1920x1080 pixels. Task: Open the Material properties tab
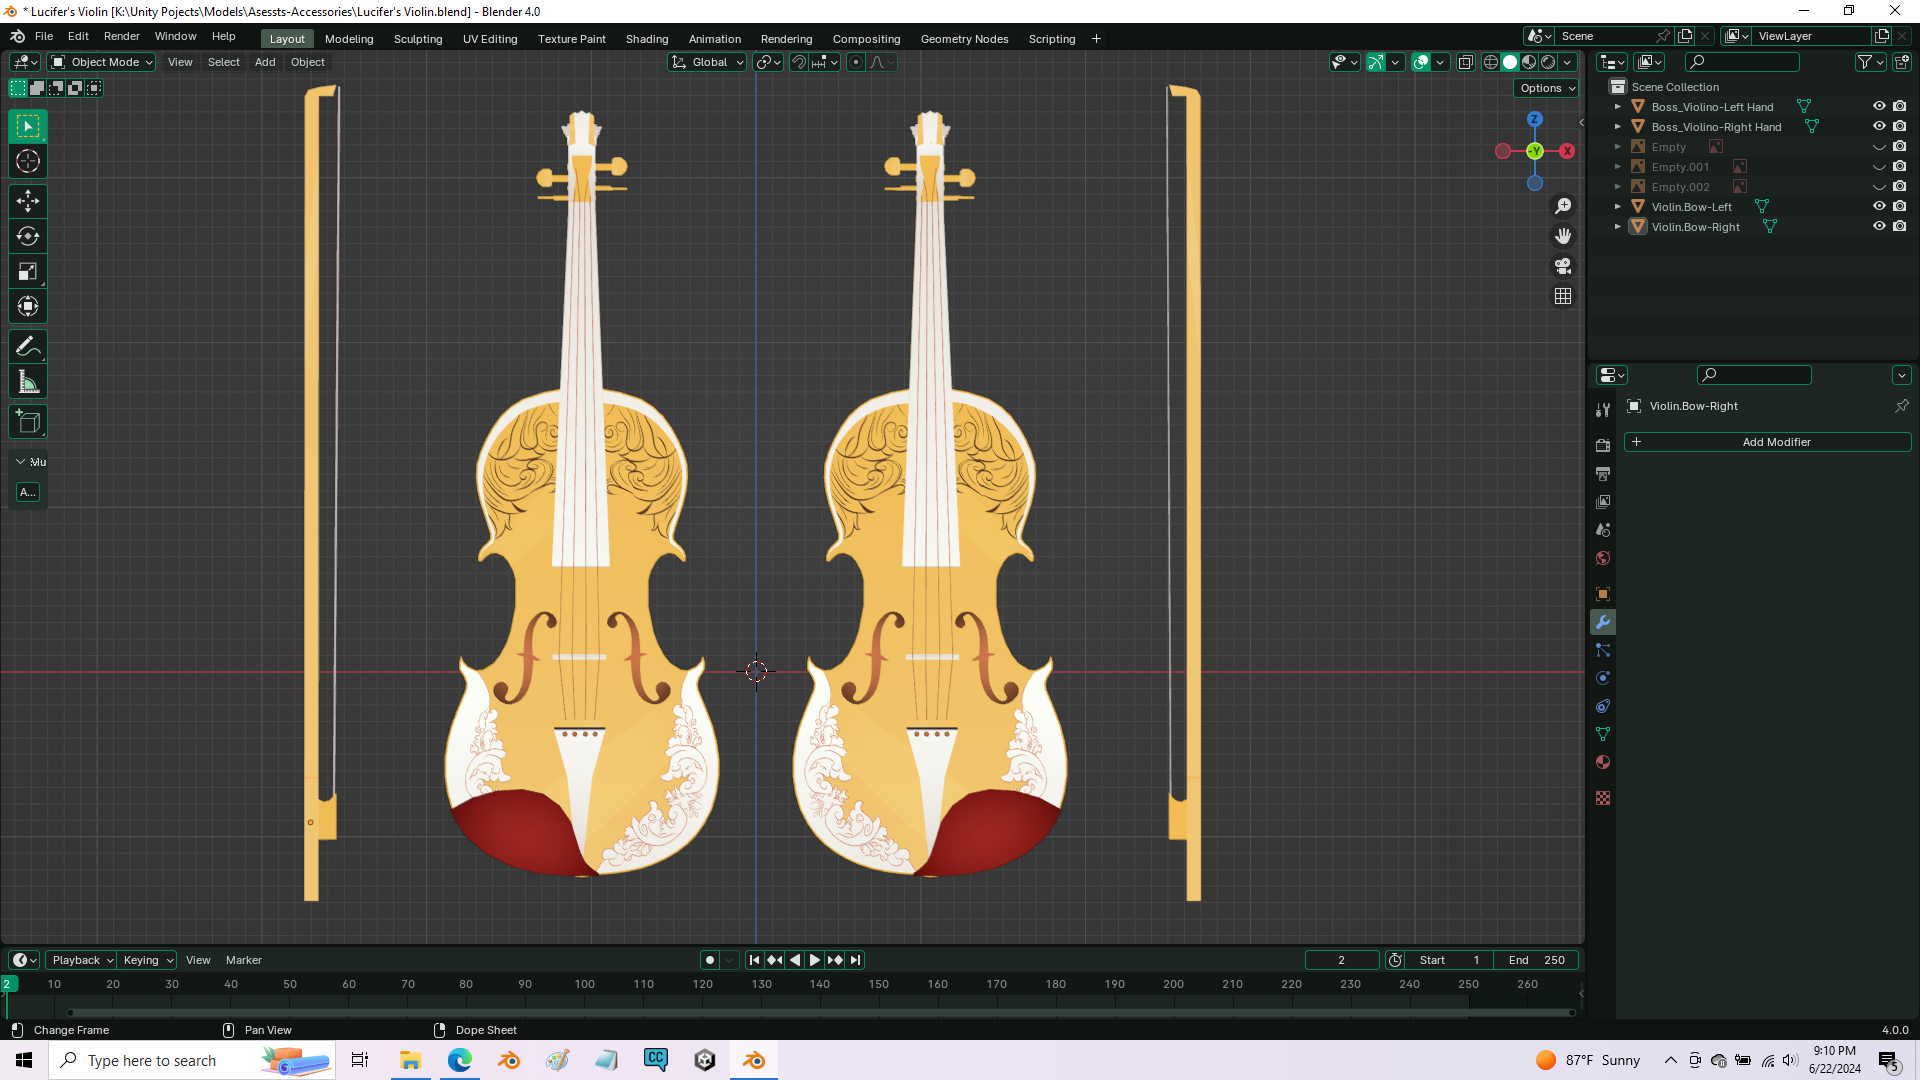(1603, 762)
